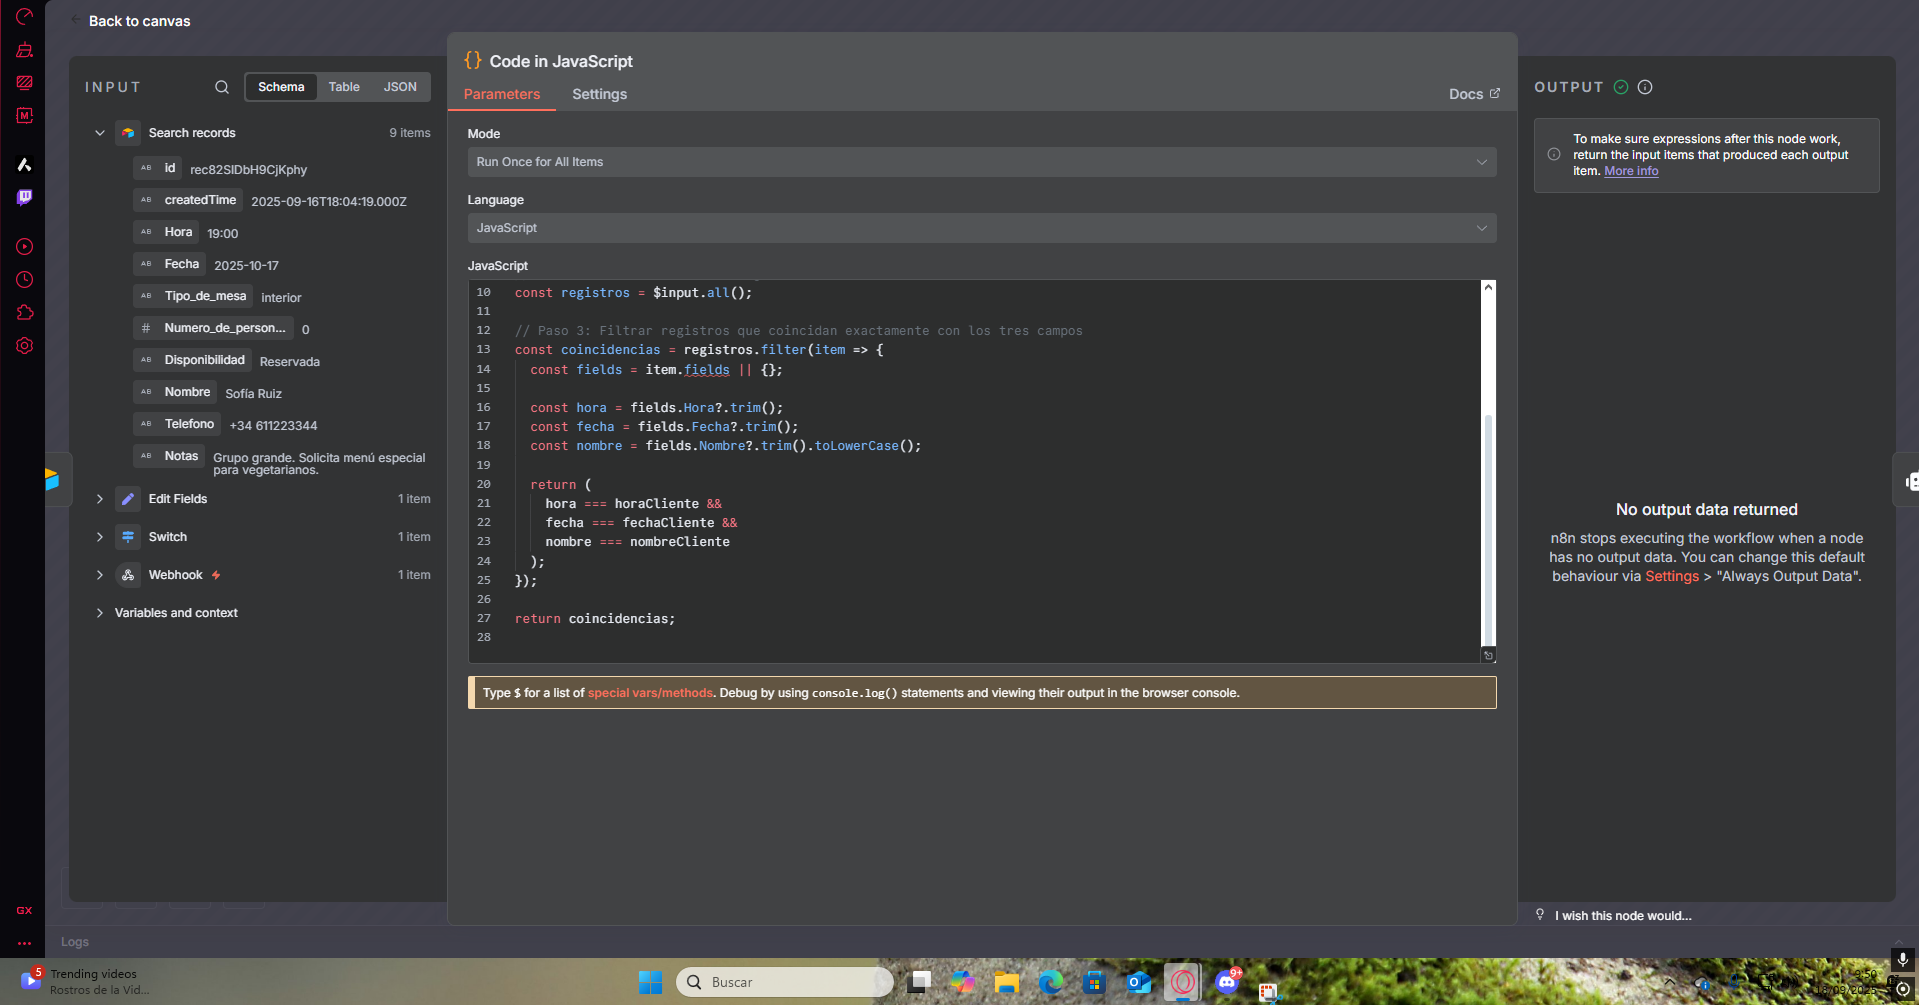Click the Edit Fields pencil node icon

tap(128, 499)
